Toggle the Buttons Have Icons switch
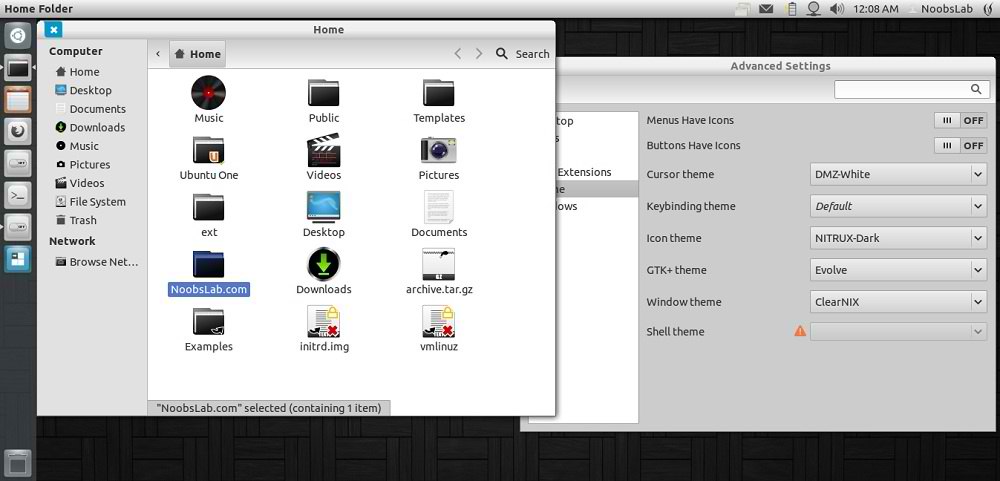Viewport: 1000px width, 481px height. (x=960, y=145)
